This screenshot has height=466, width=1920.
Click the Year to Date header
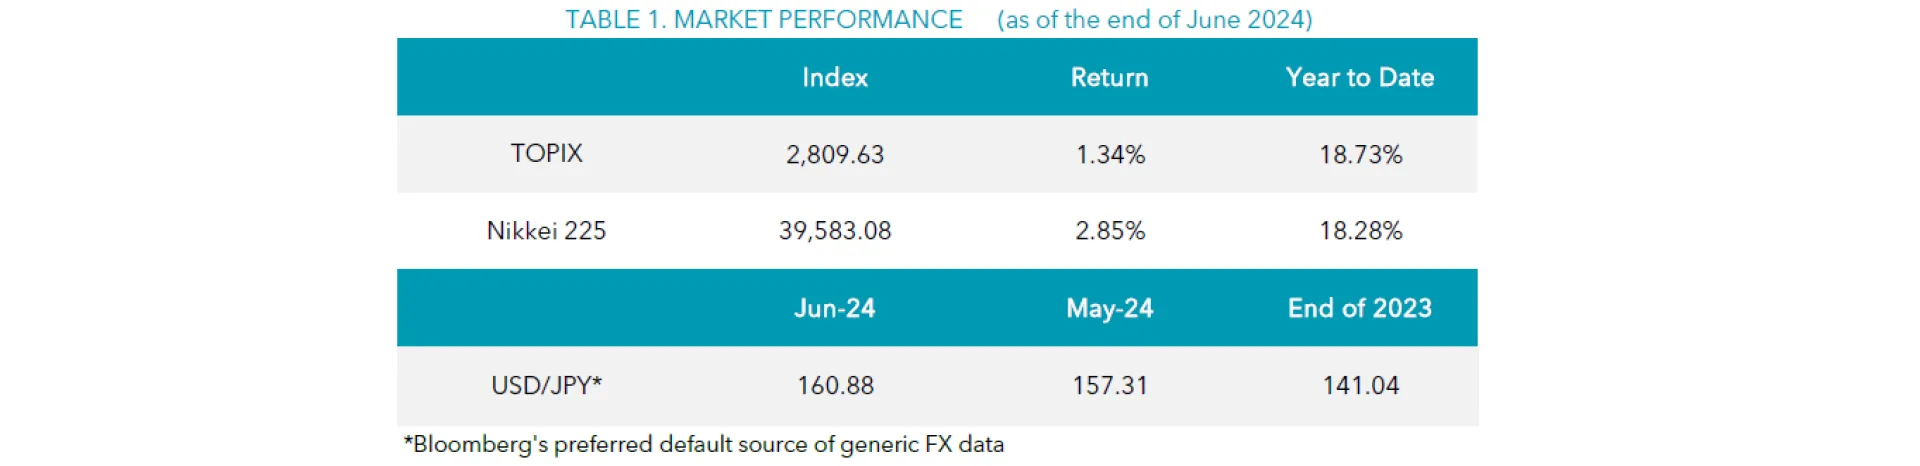1359,78
